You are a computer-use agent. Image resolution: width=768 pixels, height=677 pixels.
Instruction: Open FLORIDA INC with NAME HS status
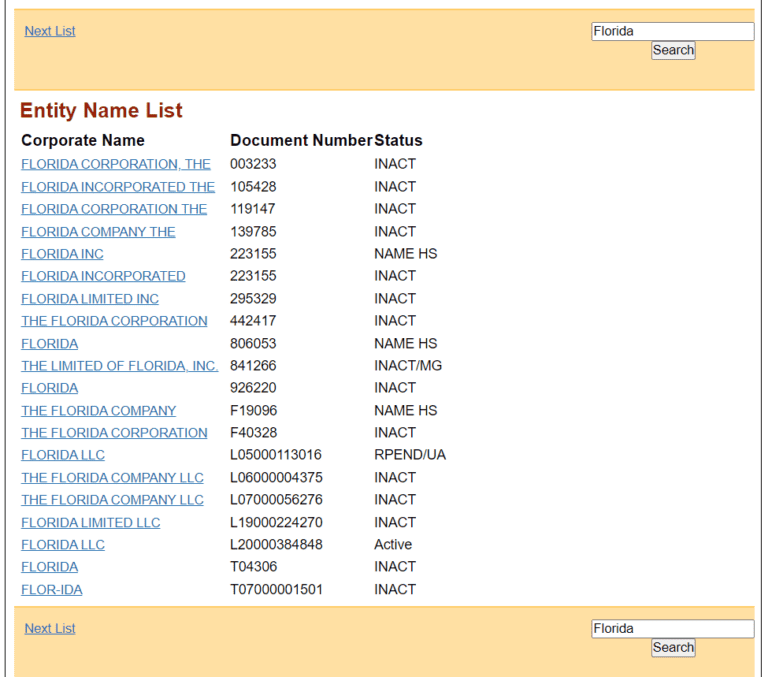(62, 254)
